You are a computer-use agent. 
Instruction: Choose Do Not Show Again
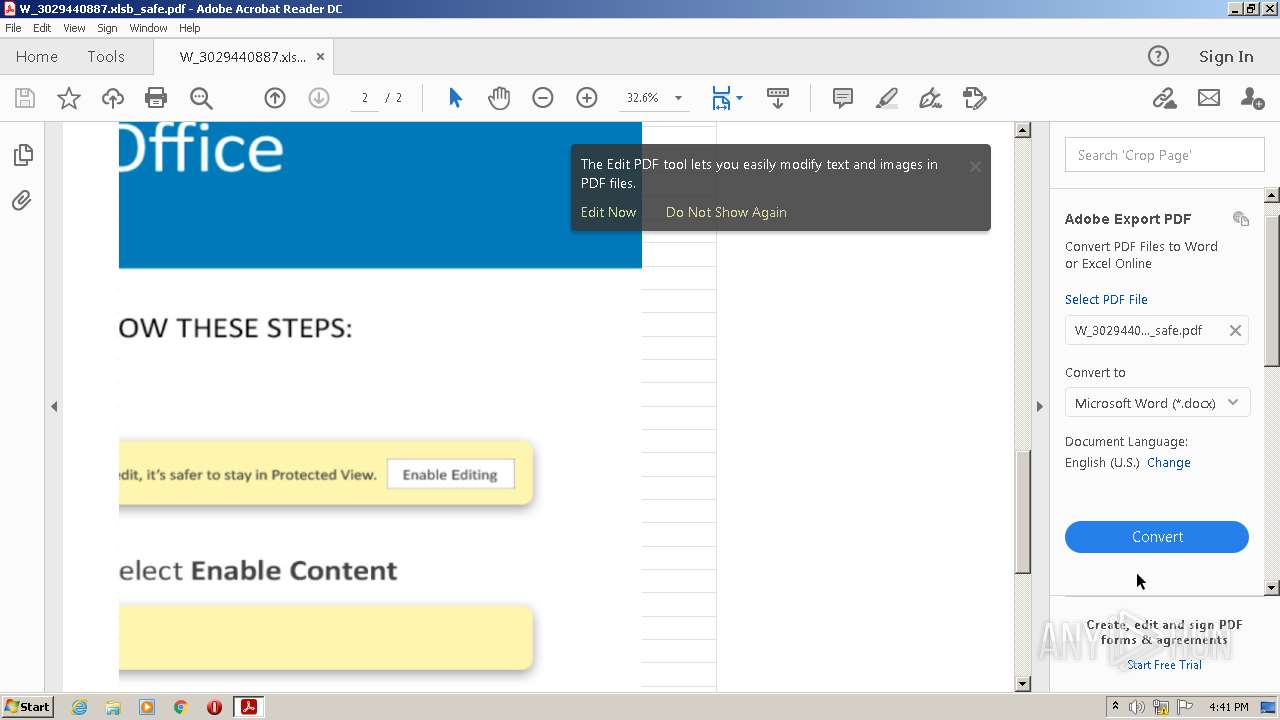click(x=726, y=212)
